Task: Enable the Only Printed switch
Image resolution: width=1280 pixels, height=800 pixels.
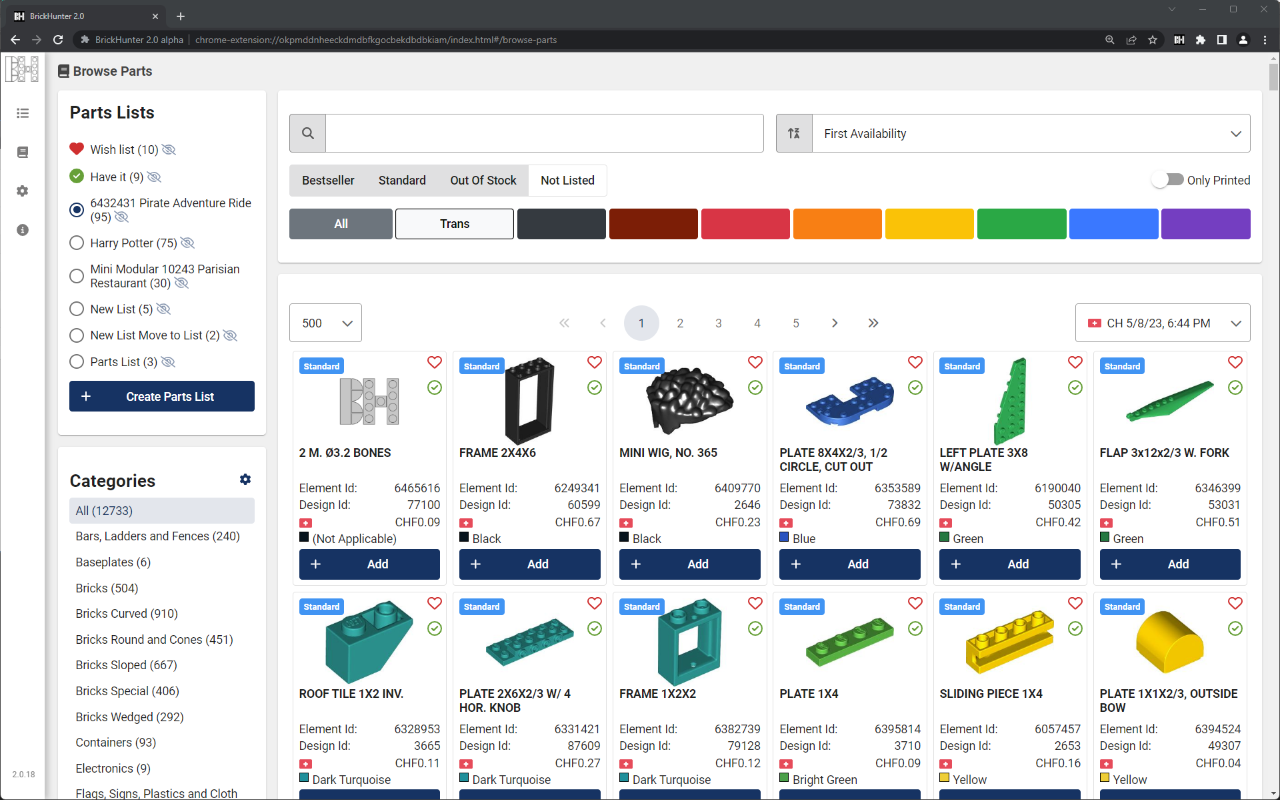Action: [x=1167, y=180]
